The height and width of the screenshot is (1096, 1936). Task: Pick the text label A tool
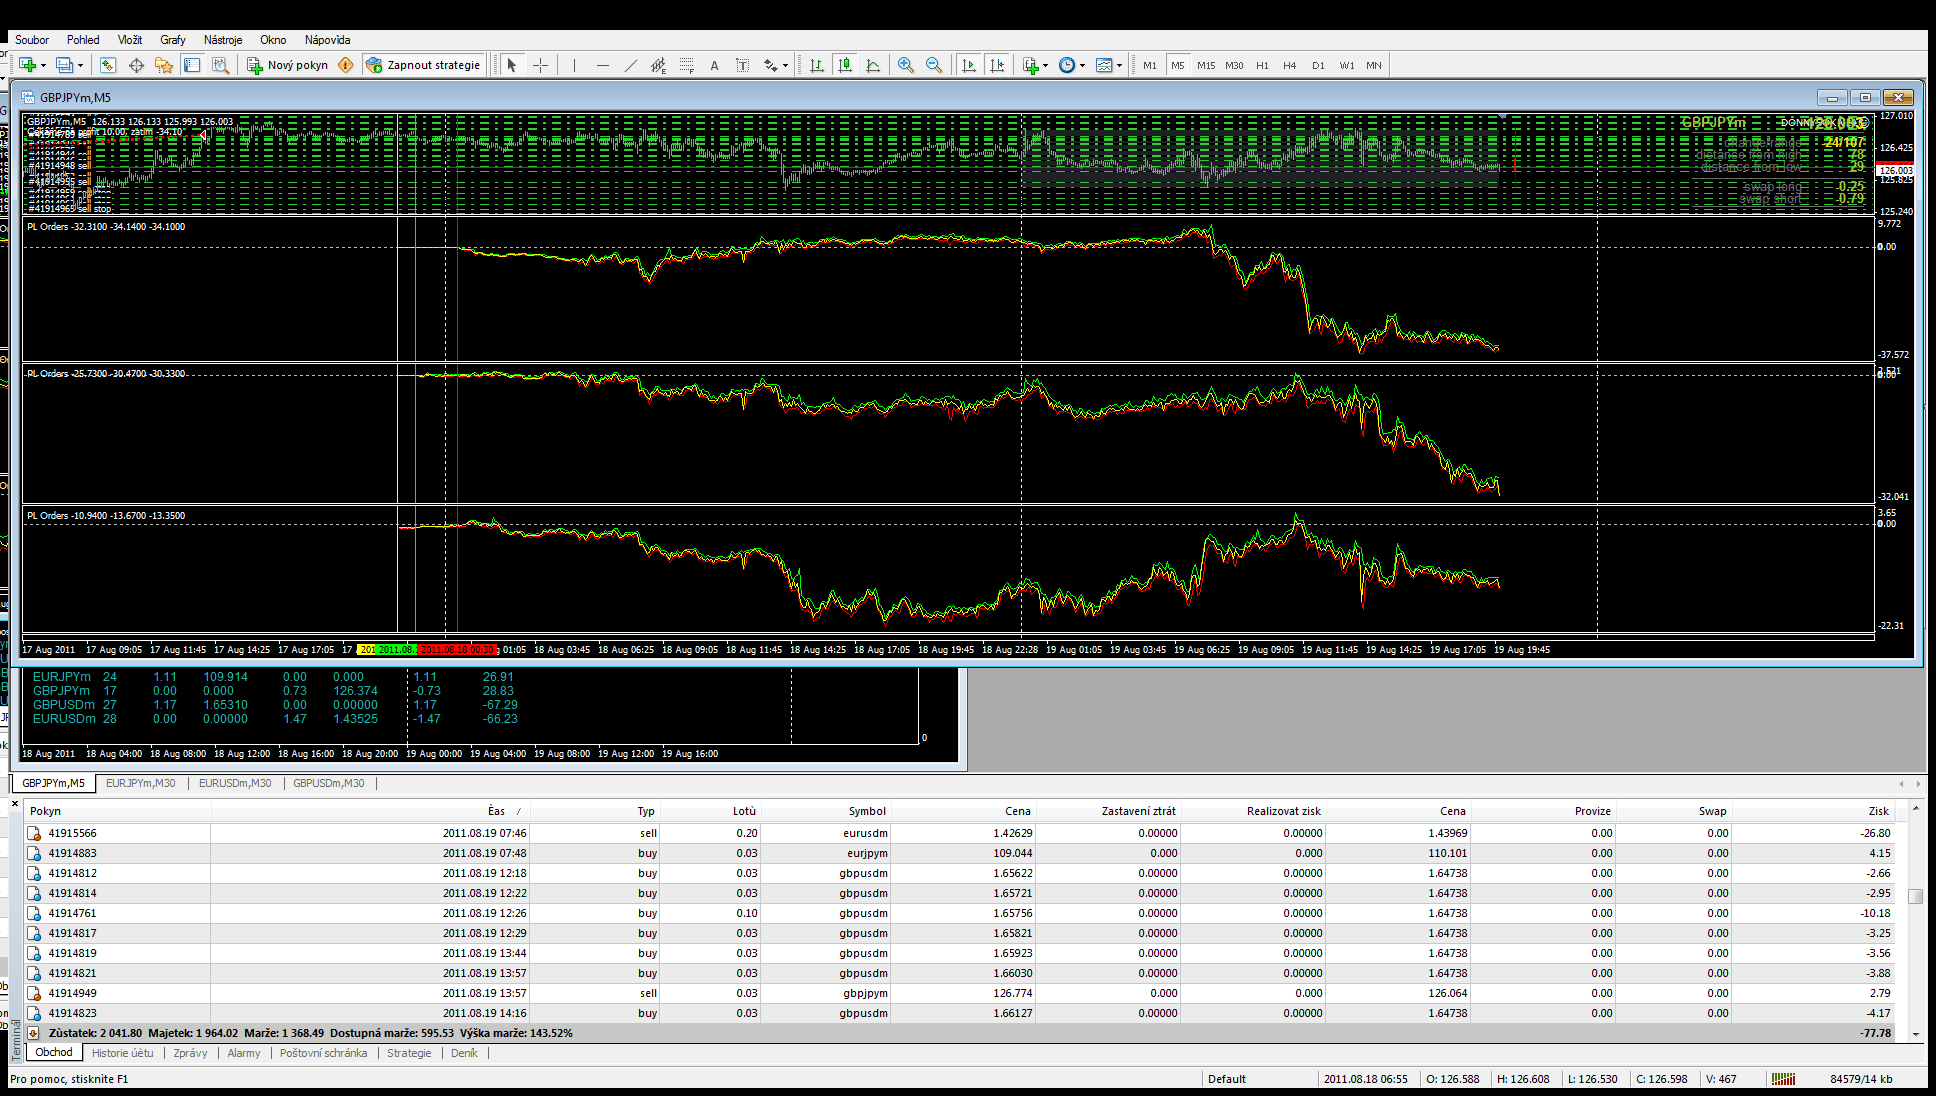click(x=714, y=65)
